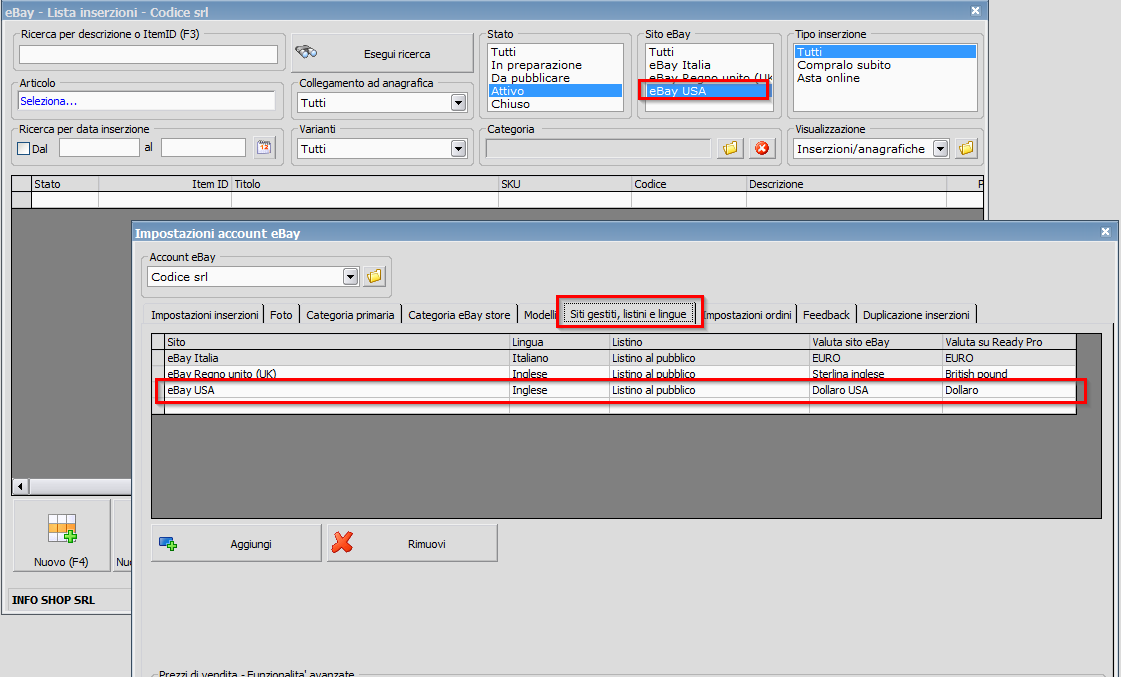Image resolution: width=1121 pixels, height=677 pixels.
Task: Click the Dal start date field
Action: click(99, 148)
